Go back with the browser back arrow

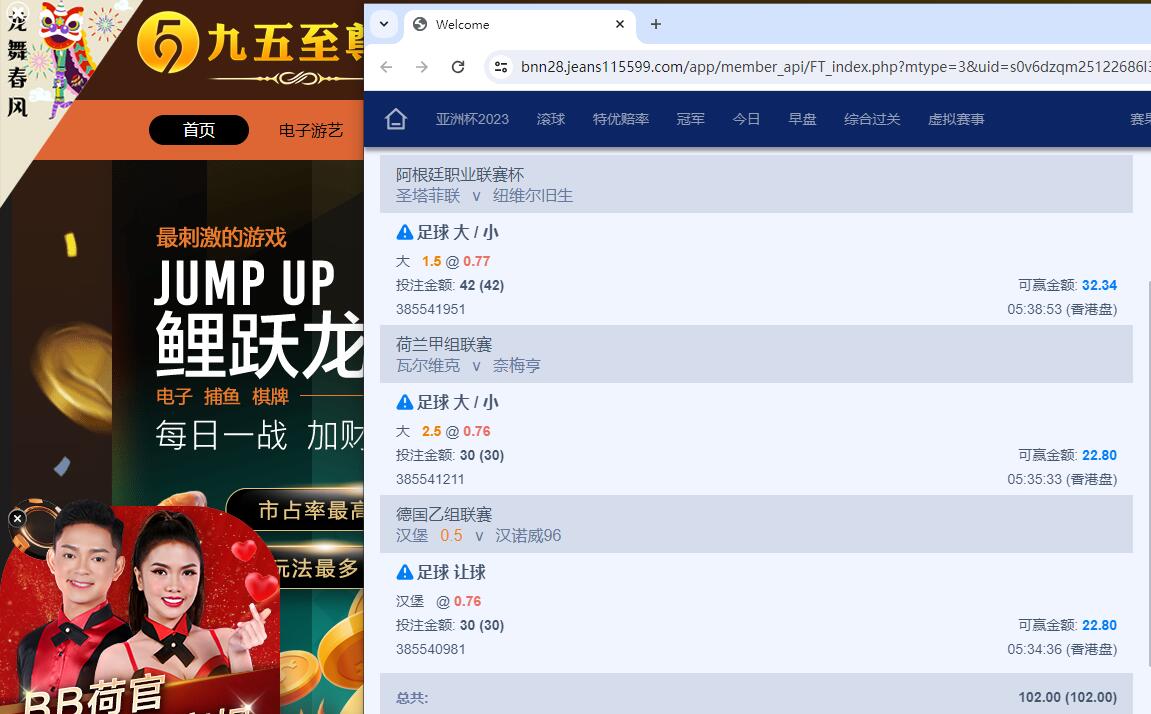pyautogui.click(x=386, y=67)
